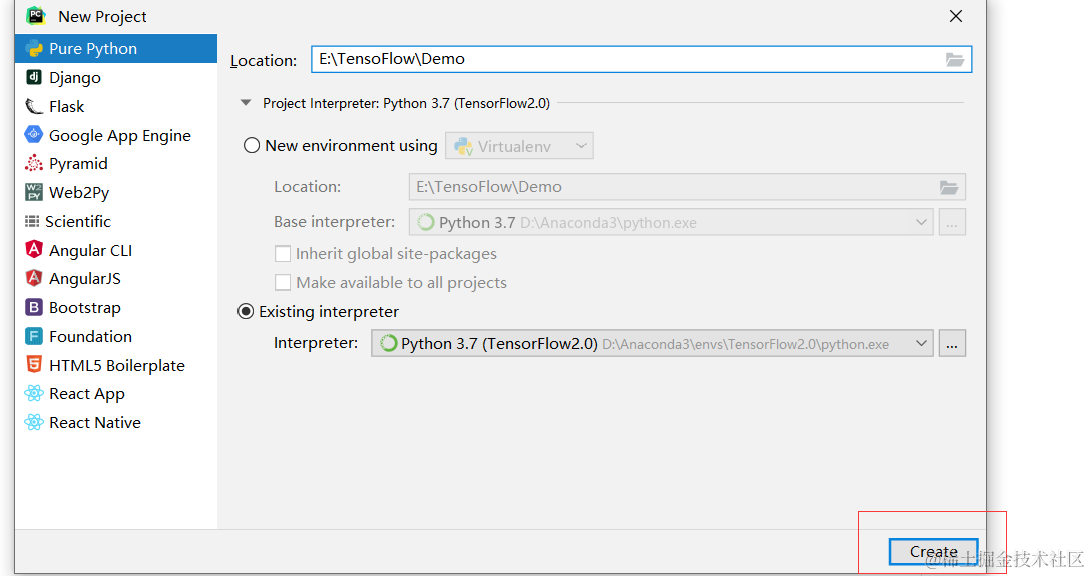1091x576 pixels.
Task: Click the ellipsis button beside Base interpreter
Action: [x=952, y=223]
